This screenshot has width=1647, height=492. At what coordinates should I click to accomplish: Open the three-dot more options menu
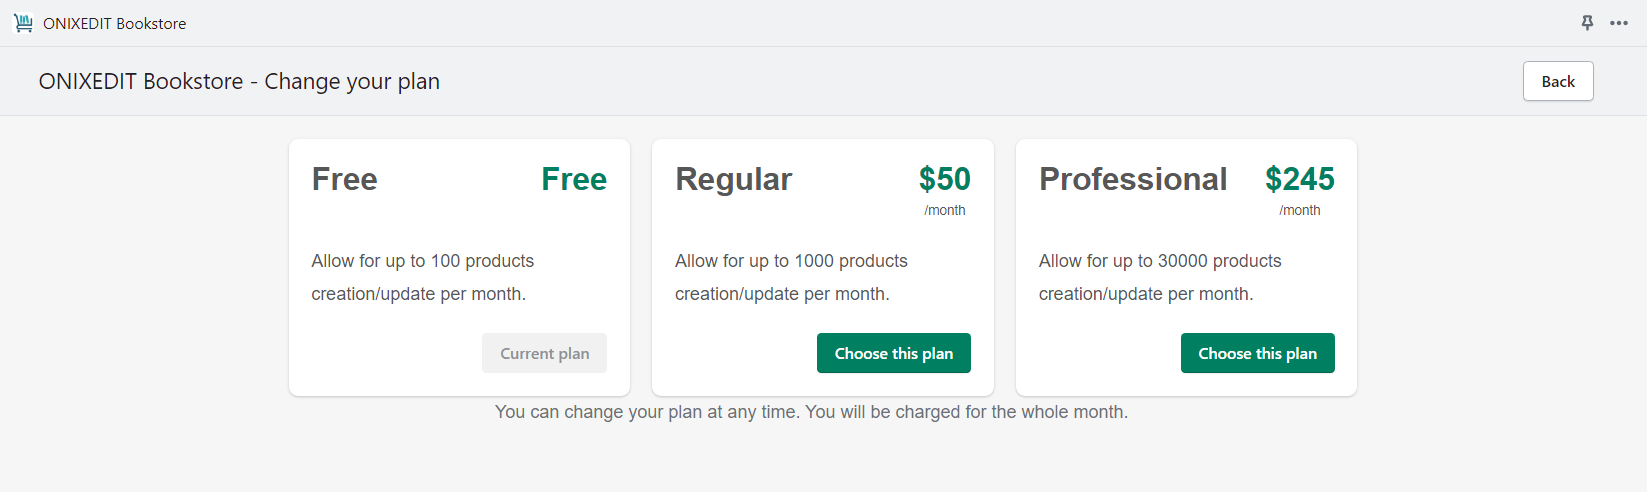point(1619,23)
